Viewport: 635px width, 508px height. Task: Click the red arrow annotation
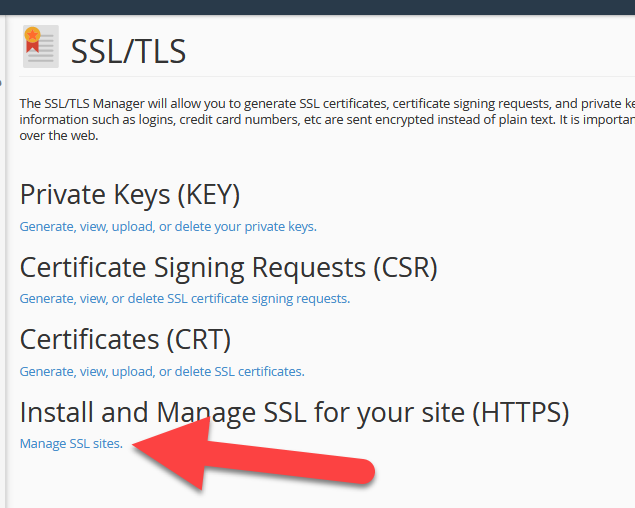254,455
